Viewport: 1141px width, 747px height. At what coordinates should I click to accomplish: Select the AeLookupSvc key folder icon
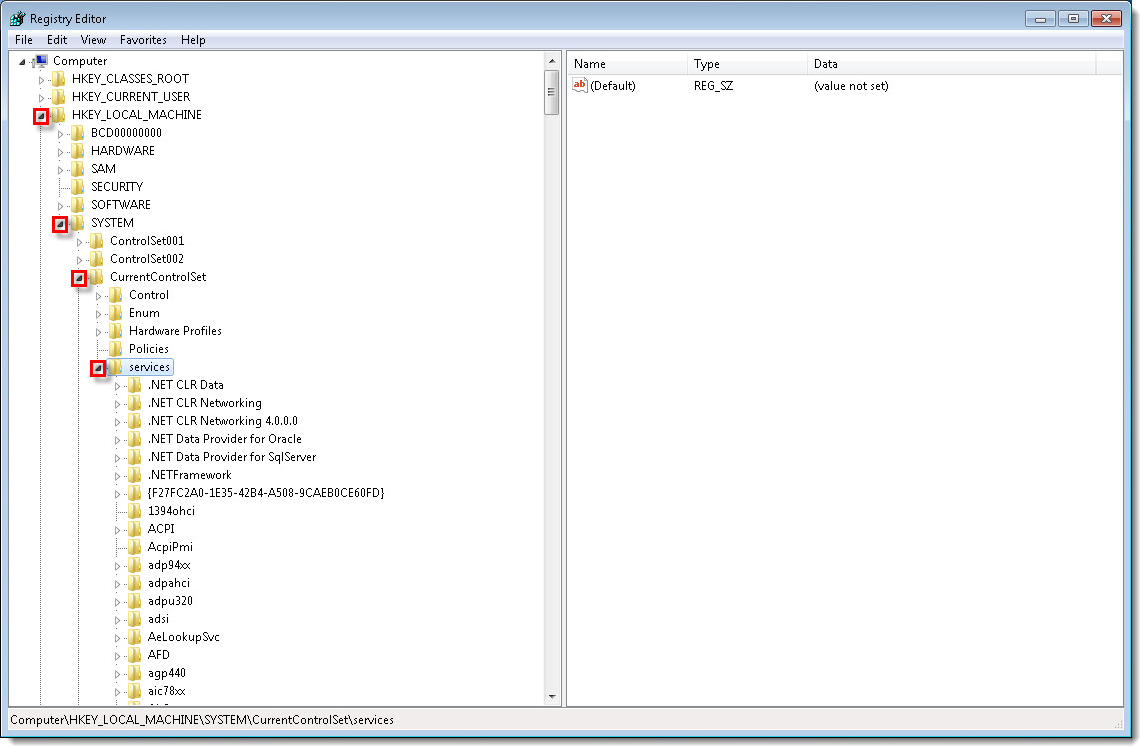point(134,636)
